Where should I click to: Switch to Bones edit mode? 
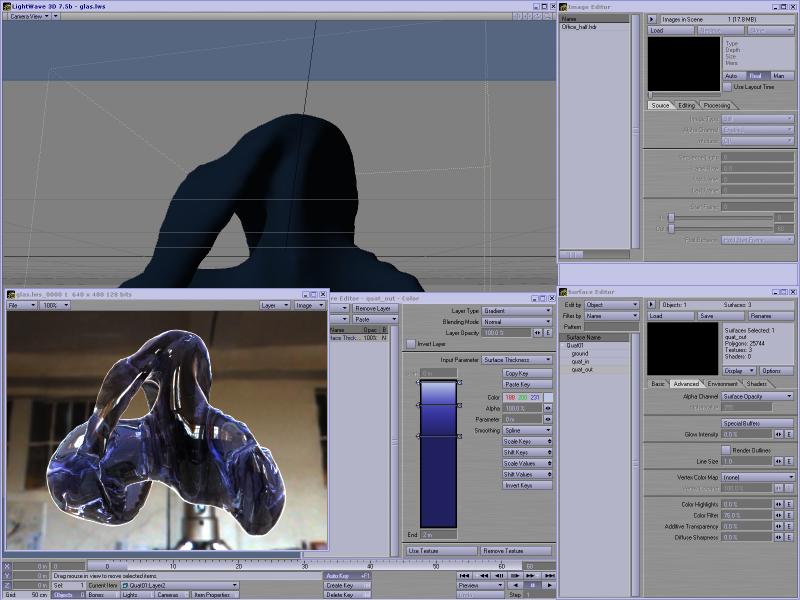click(x=102, y=595)
